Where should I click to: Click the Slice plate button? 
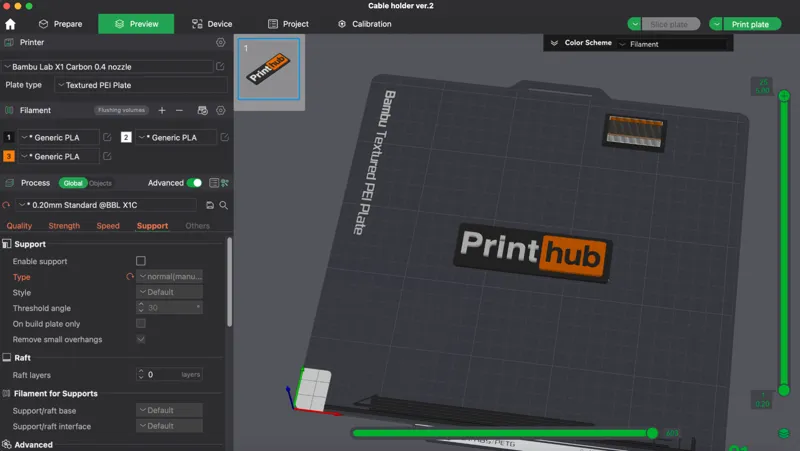(x=669, y=24)
